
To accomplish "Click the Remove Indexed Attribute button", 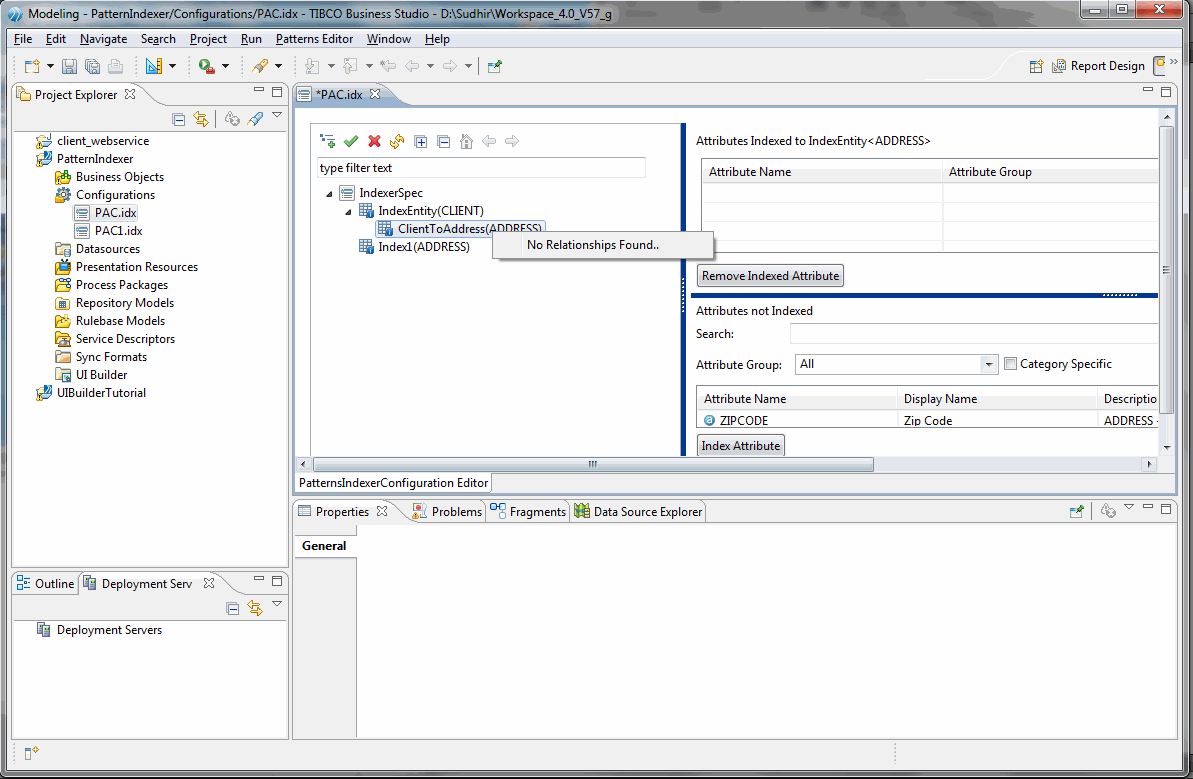I will pyautogui.click(x=770, y=275).
